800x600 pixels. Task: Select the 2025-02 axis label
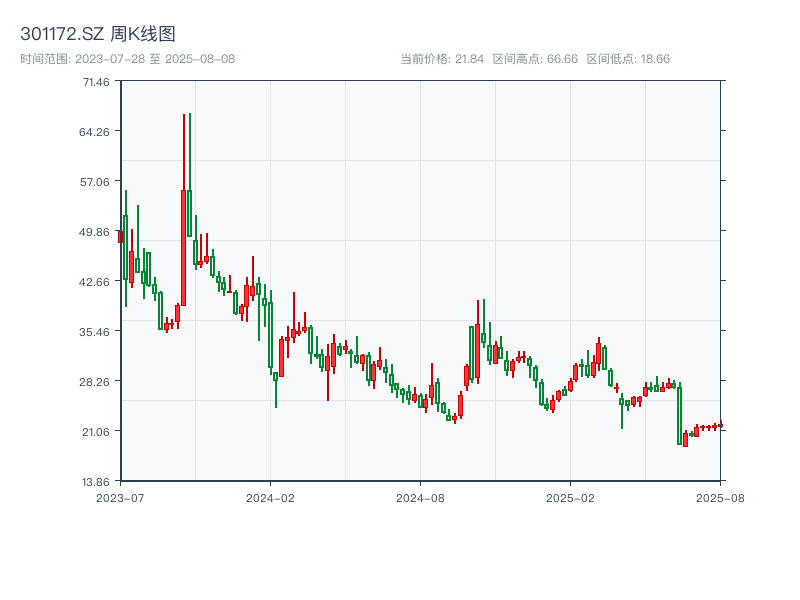coord(570,496)
